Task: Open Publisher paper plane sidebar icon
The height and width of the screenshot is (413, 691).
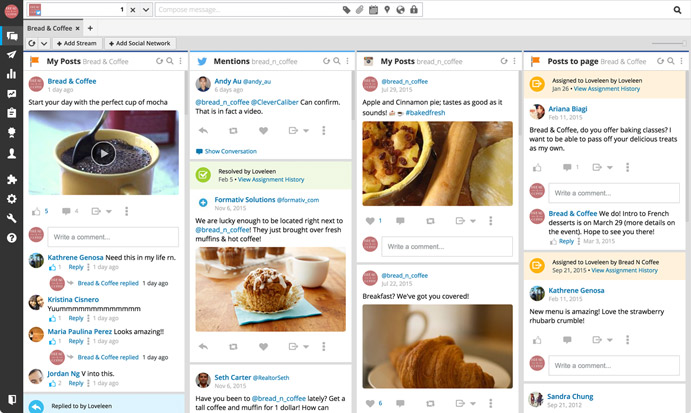Action: (11, 55)
